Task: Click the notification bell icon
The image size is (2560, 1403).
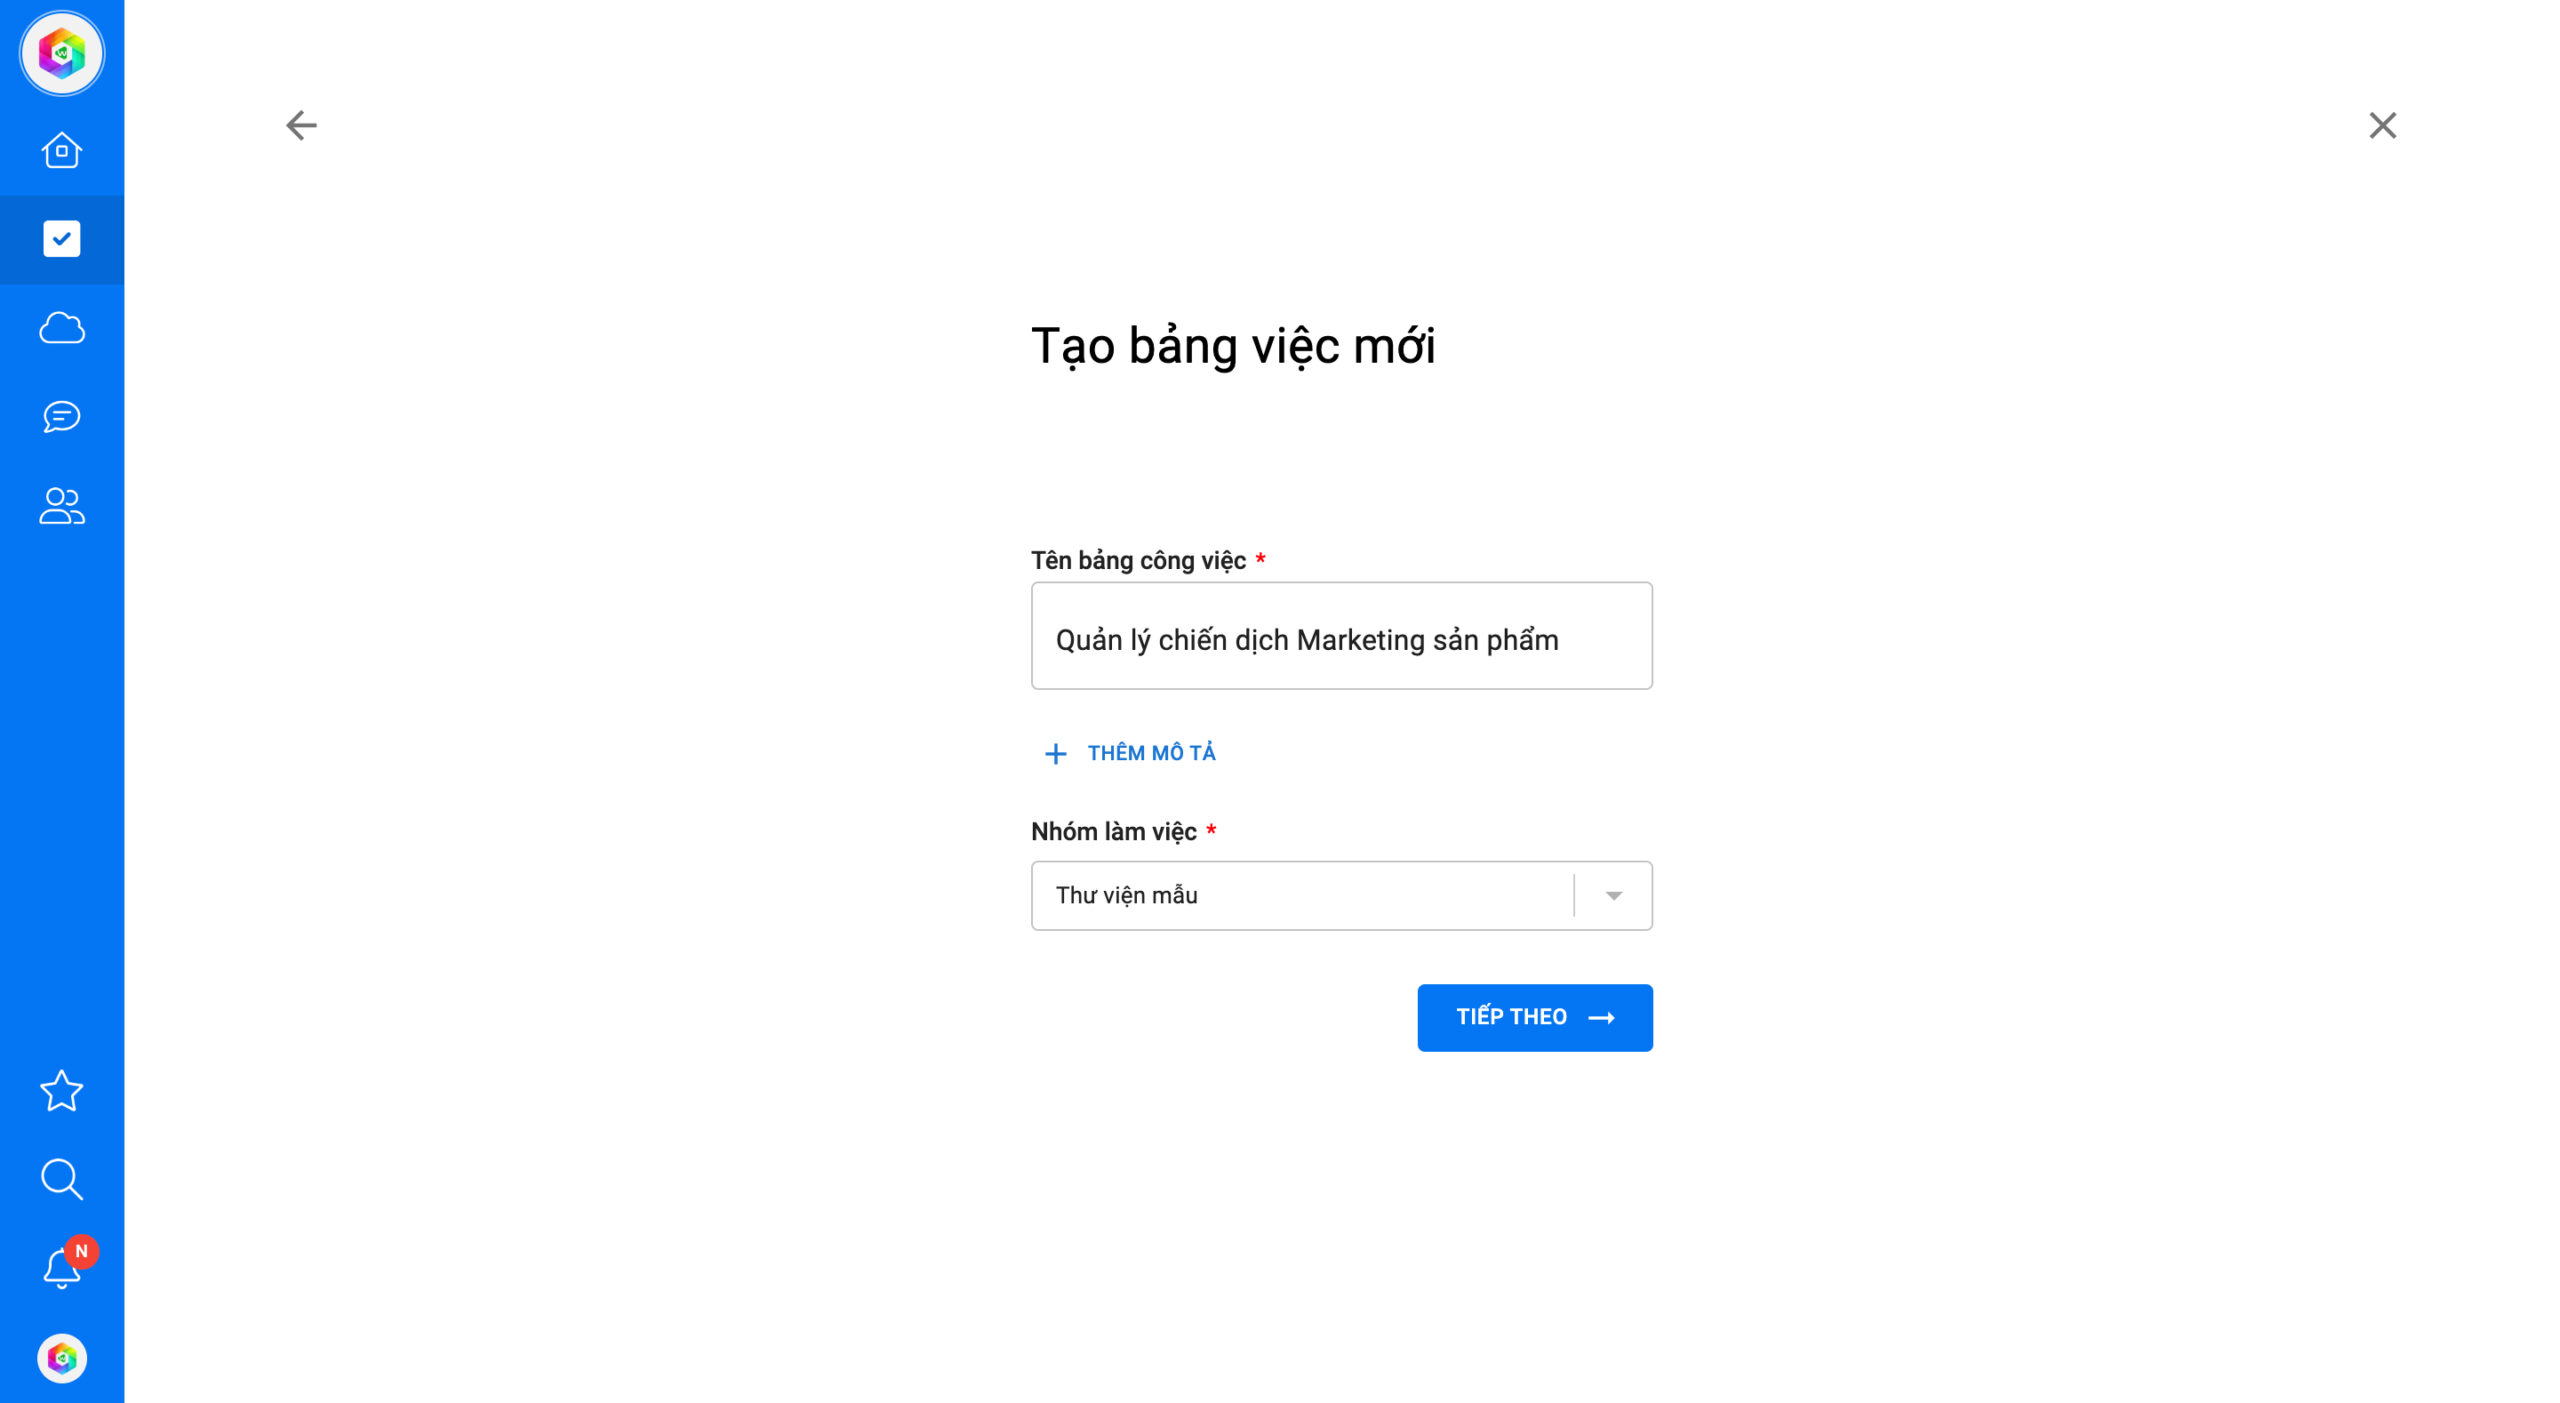Action: (62, 1268)
